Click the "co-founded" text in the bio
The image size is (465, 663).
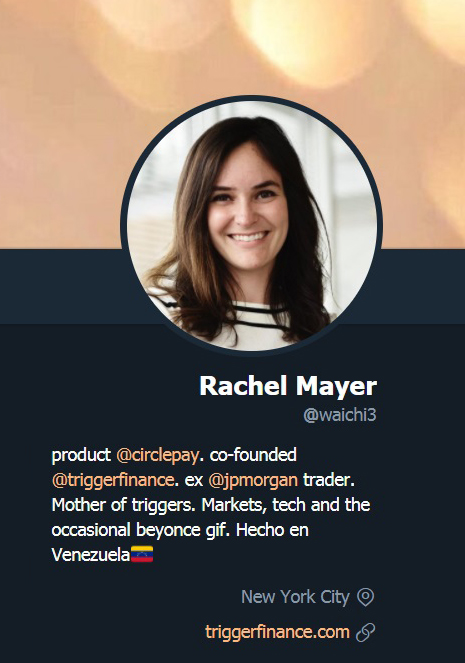click(253, 455)
